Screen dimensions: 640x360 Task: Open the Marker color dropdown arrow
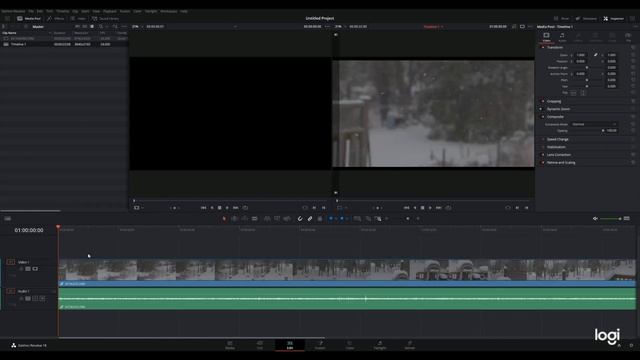pos(347,219)
